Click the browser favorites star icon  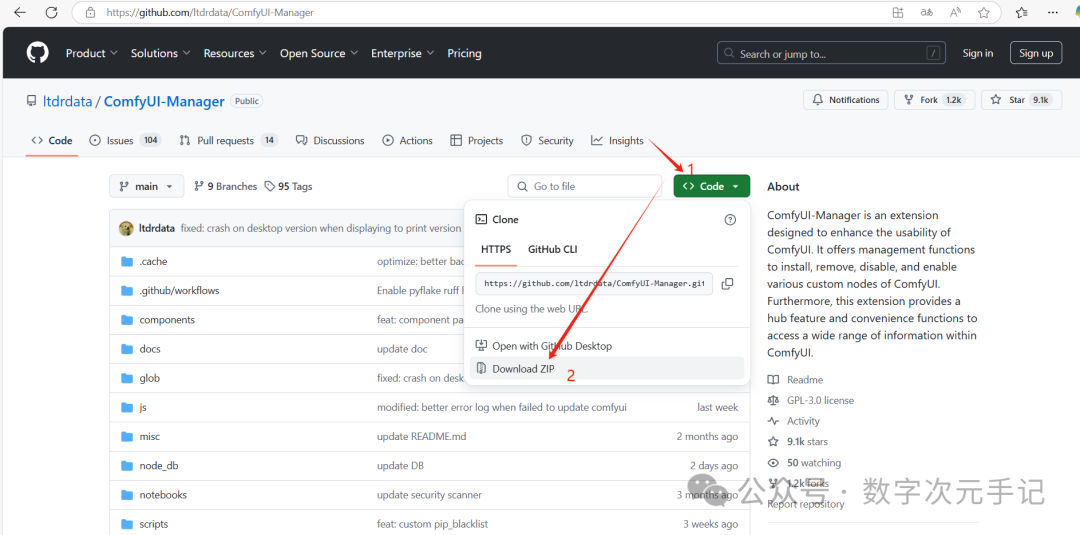pyautogui.click(x=984, y=13)
